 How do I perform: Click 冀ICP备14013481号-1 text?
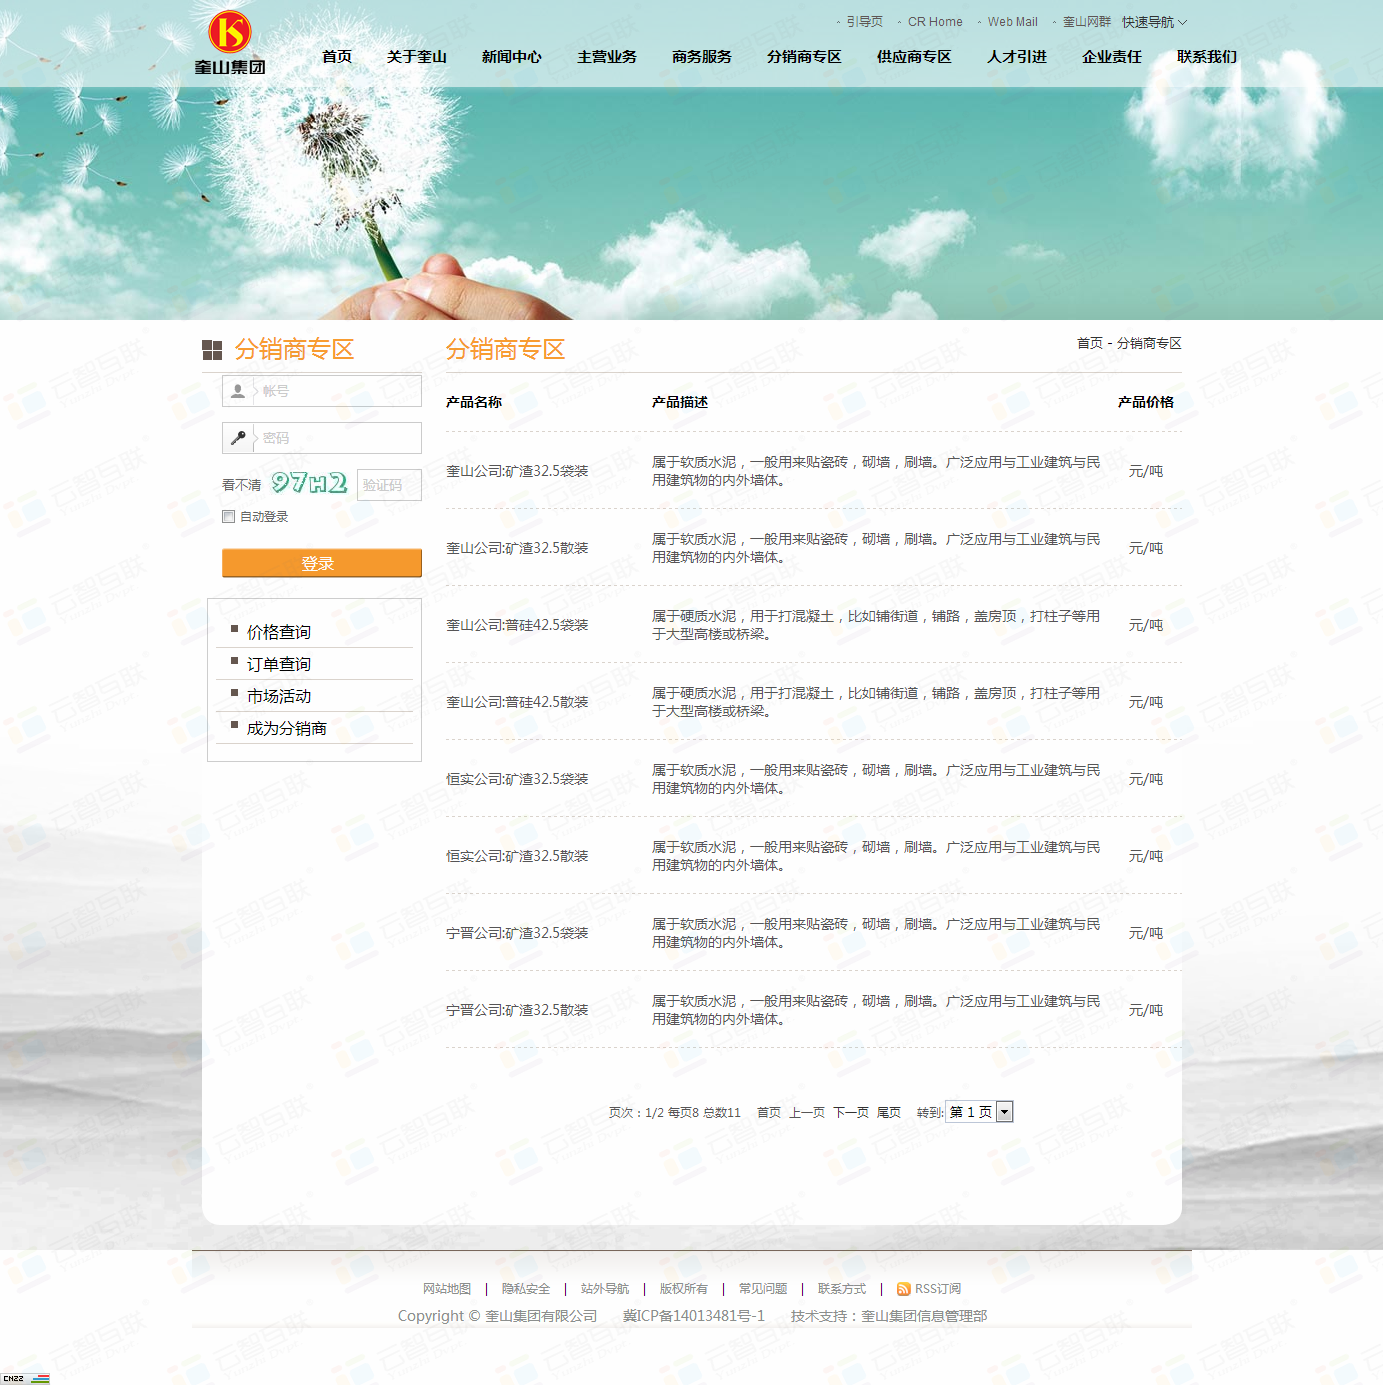(694, 1316)
